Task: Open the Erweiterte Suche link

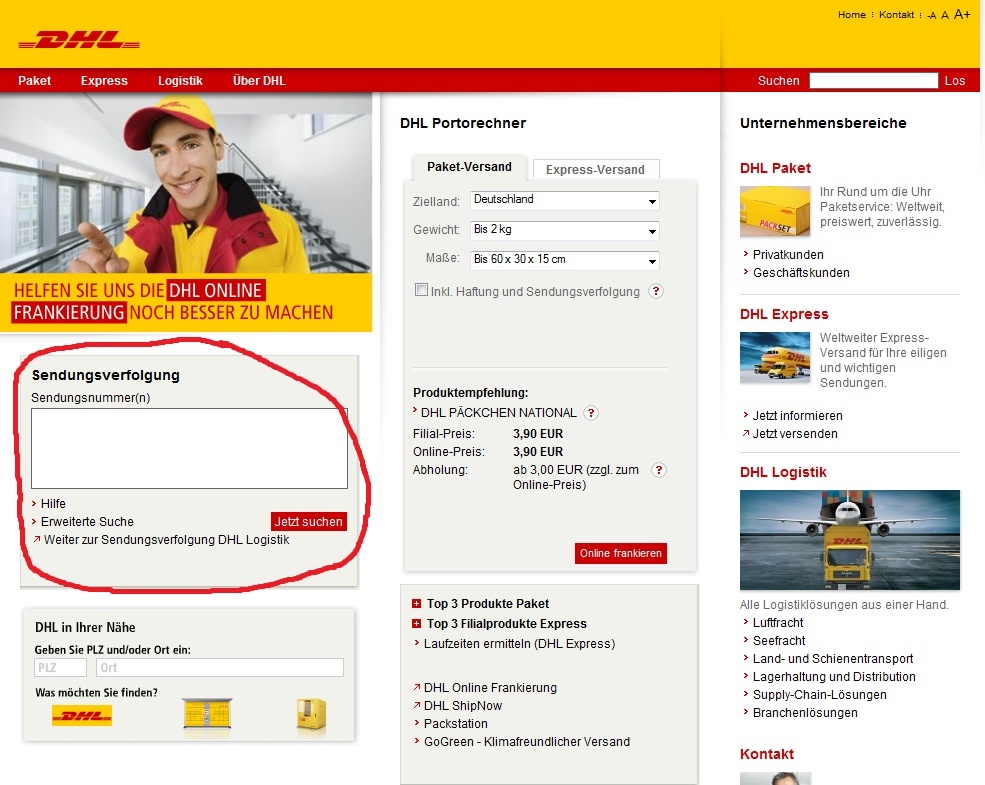Action: 87,522
